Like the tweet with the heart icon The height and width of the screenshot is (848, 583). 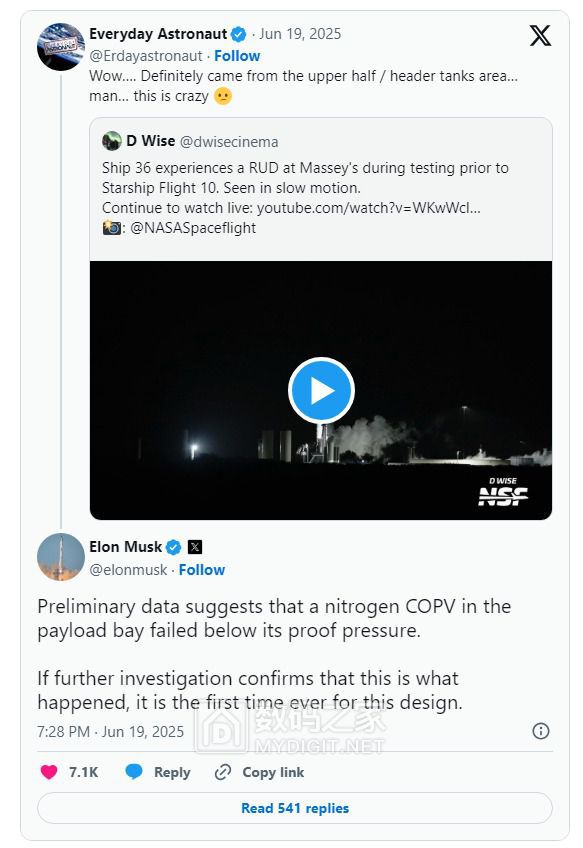[x=49, y=772]
